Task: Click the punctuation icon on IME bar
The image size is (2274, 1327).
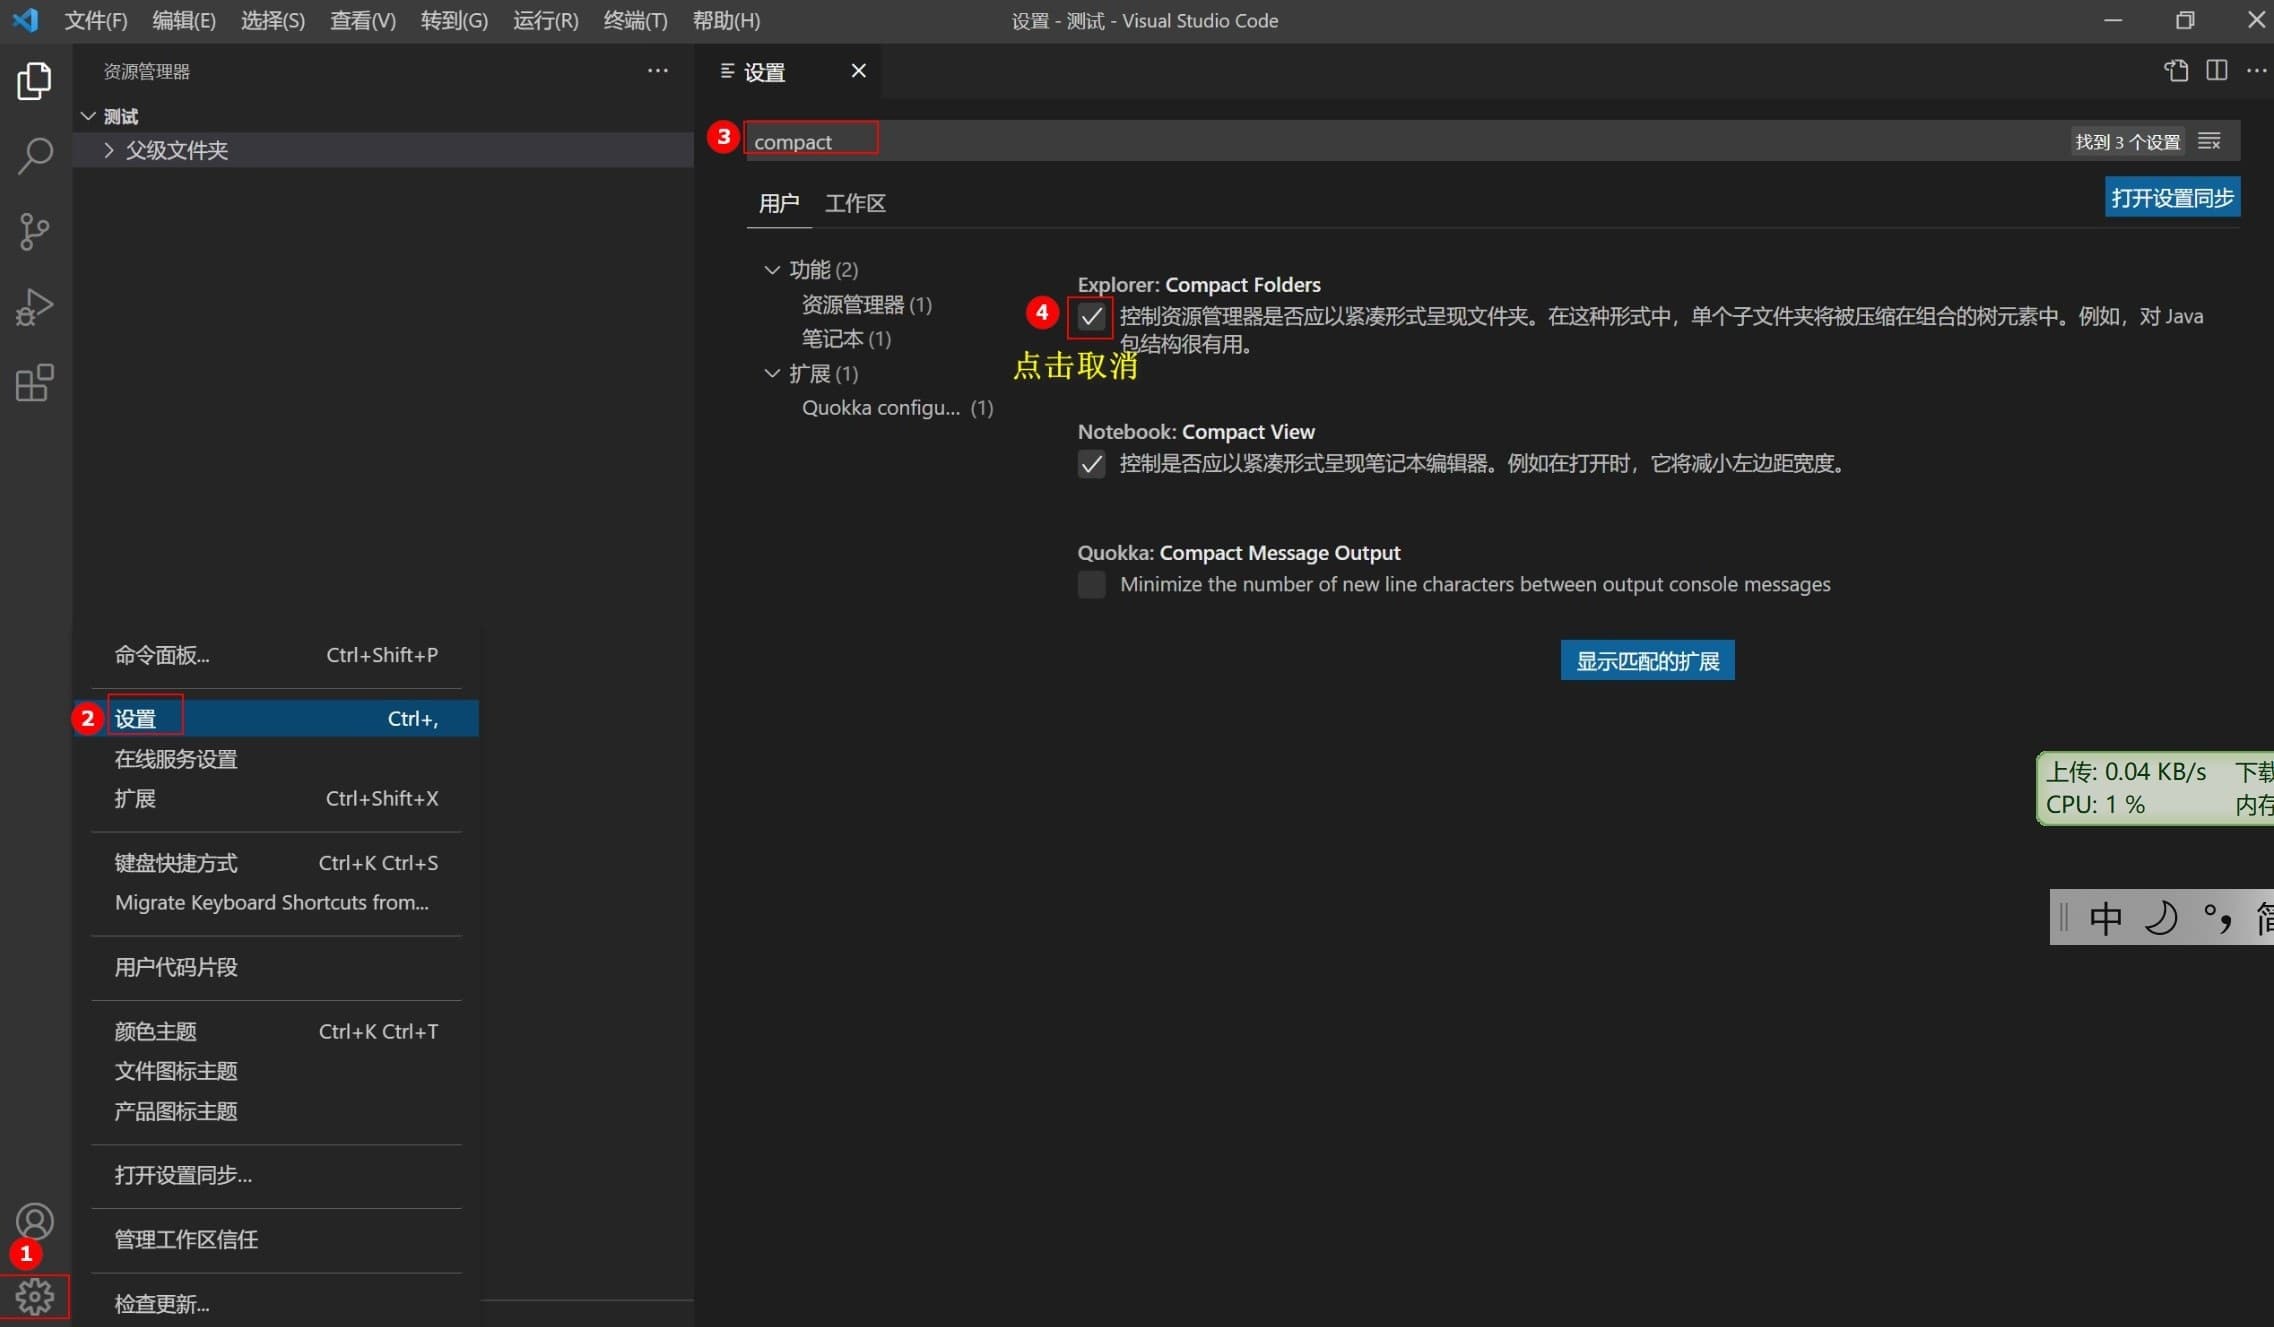Action: pos(2217,917)
